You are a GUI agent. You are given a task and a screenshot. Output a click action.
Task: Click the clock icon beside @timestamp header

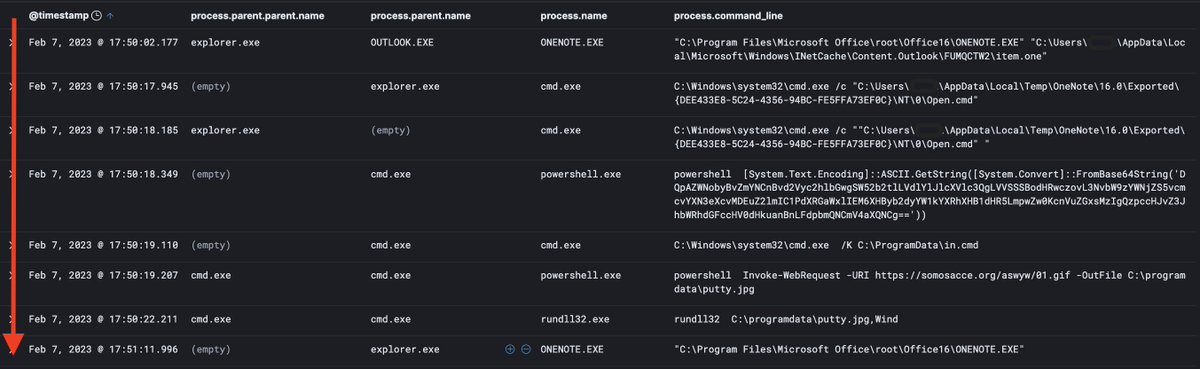tap(95, 16)
